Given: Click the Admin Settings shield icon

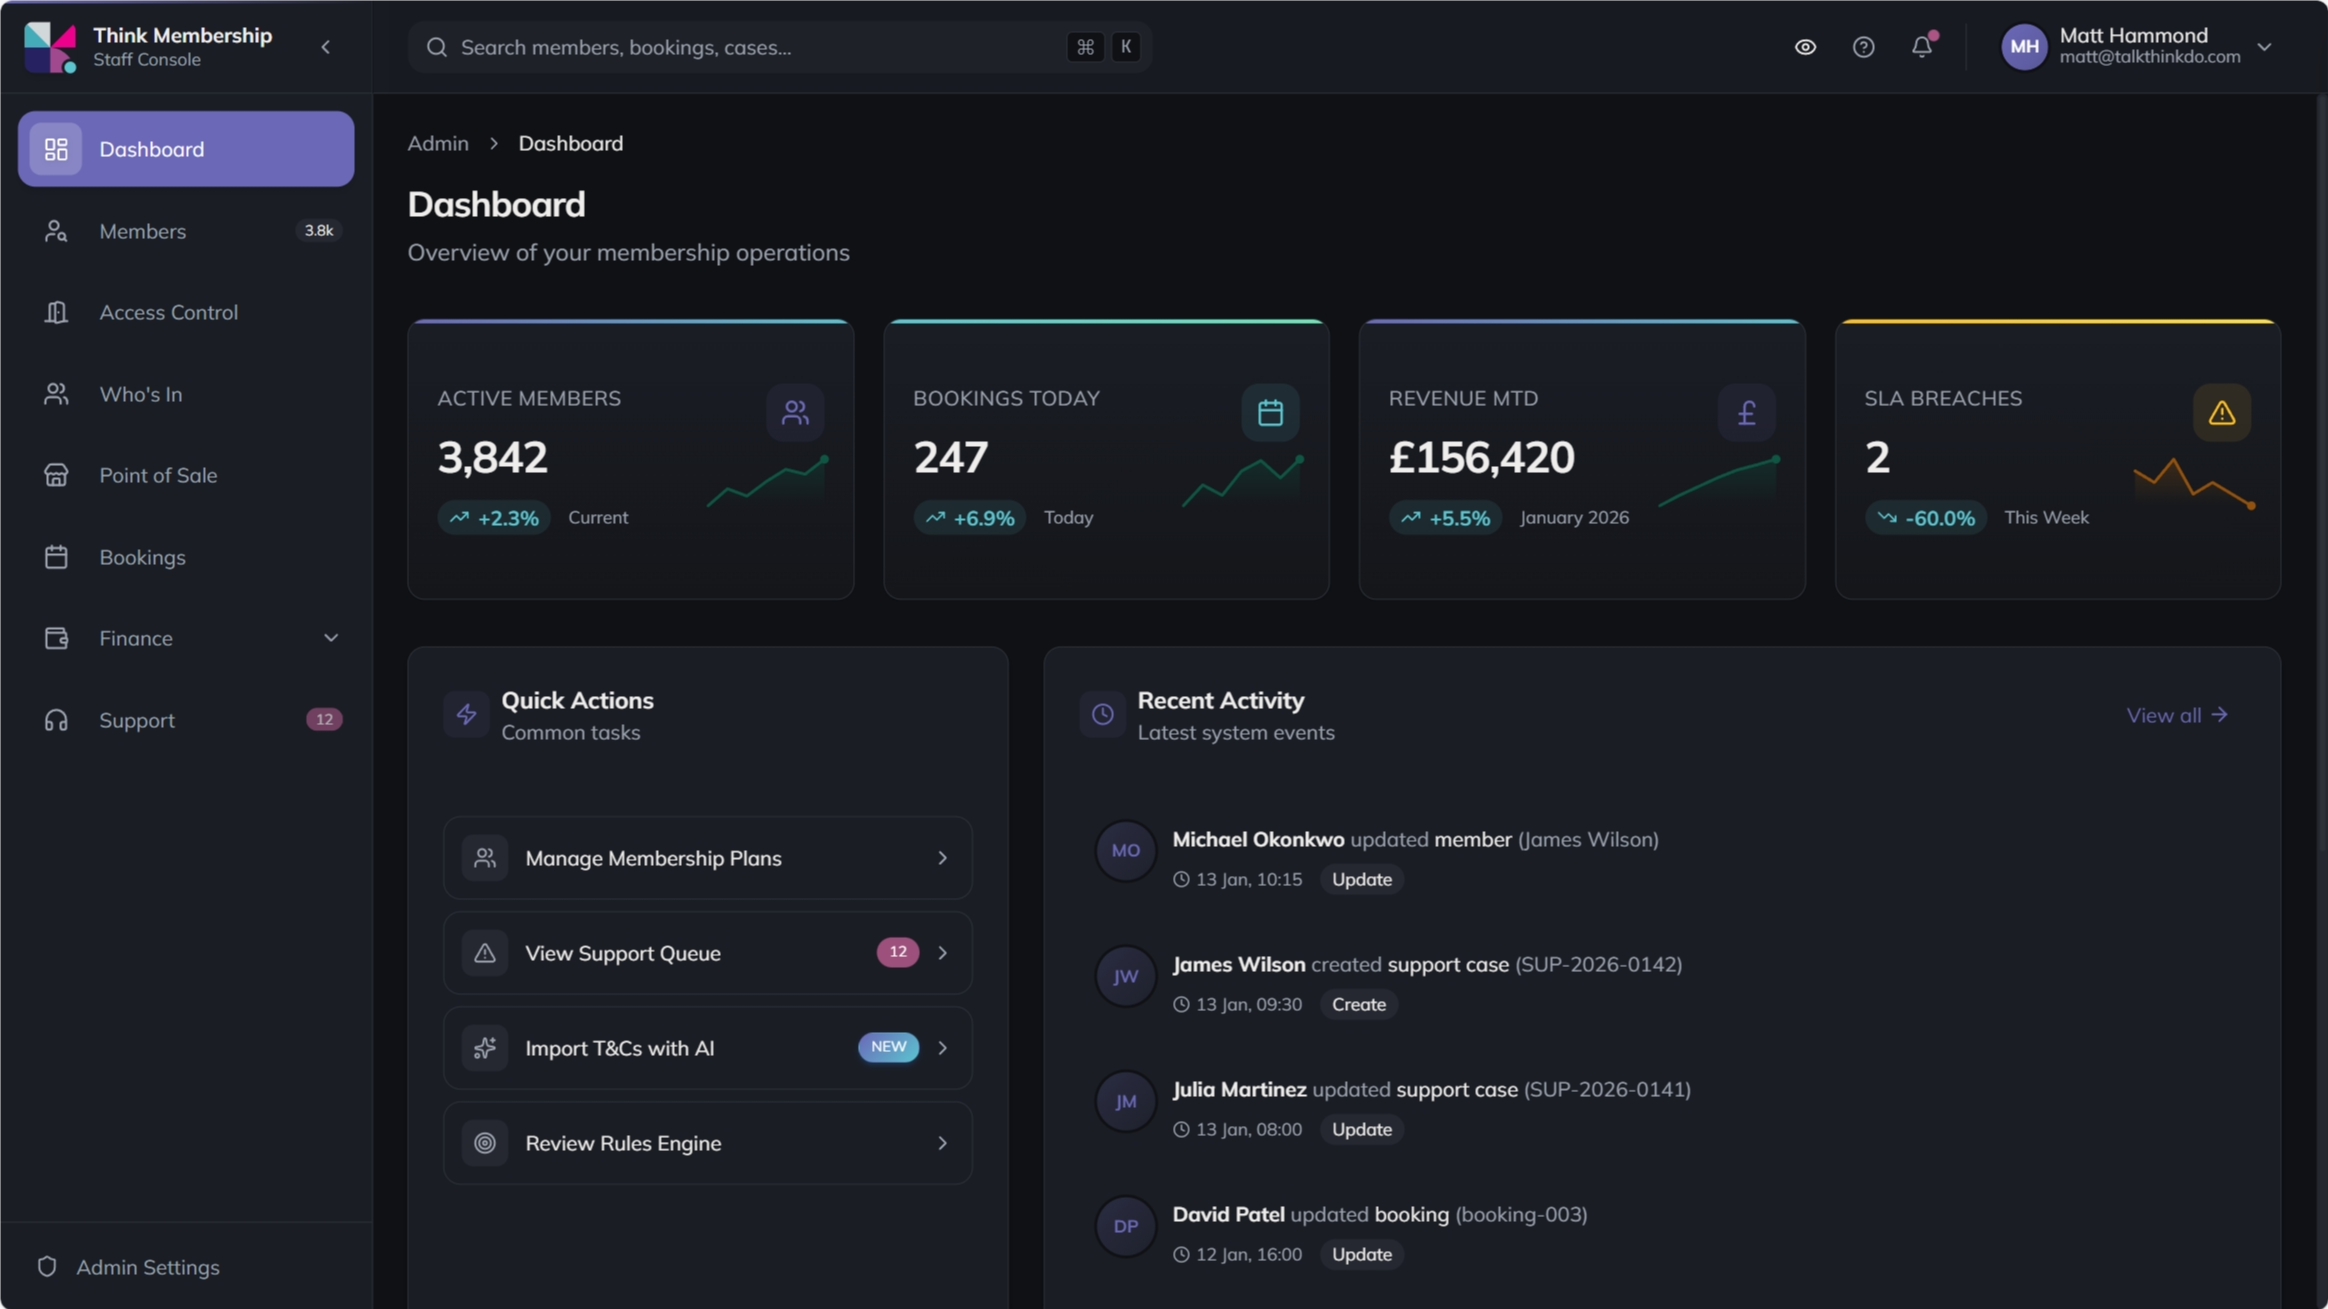Looking at the screenshot, I should click(x=47, y=1267).
